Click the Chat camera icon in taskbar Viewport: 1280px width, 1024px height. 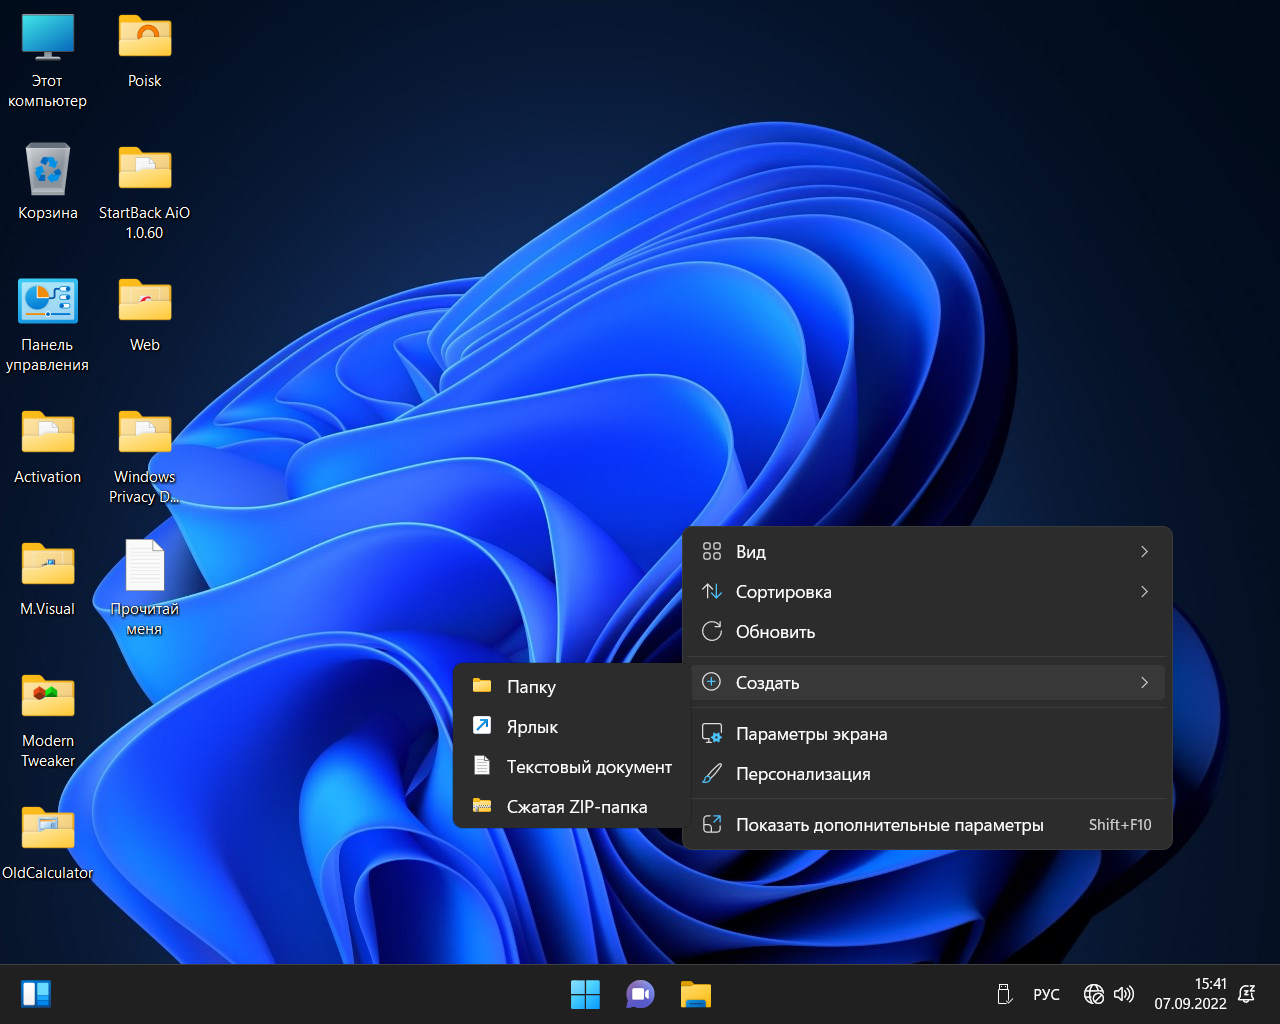pos(640,994)
